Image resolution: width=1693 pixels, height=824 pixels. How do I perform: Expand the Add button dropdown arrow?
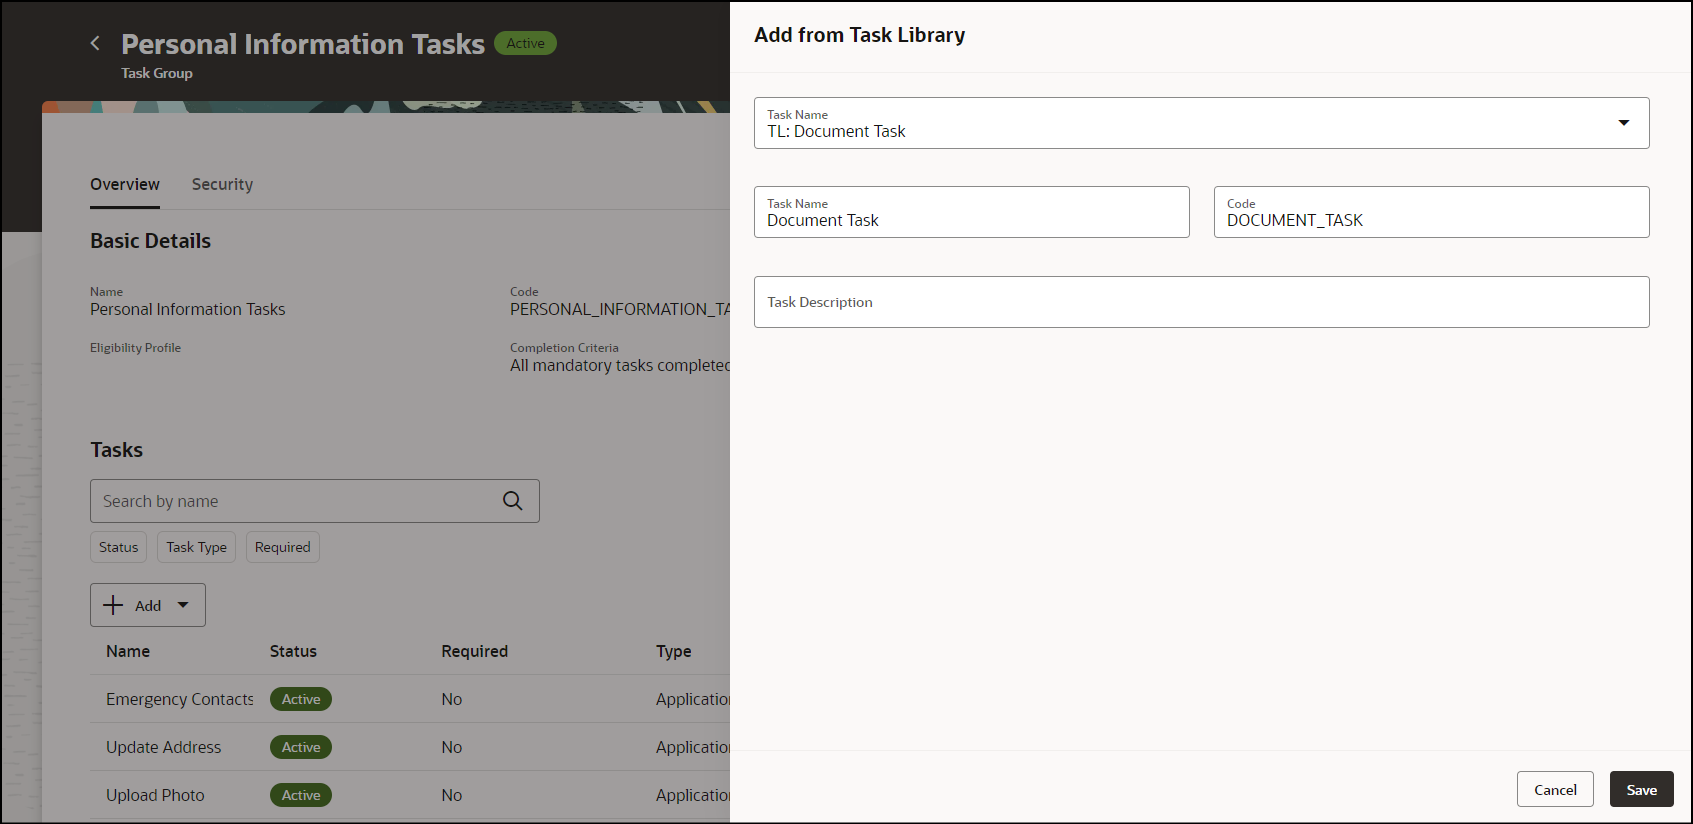(183, 605)
